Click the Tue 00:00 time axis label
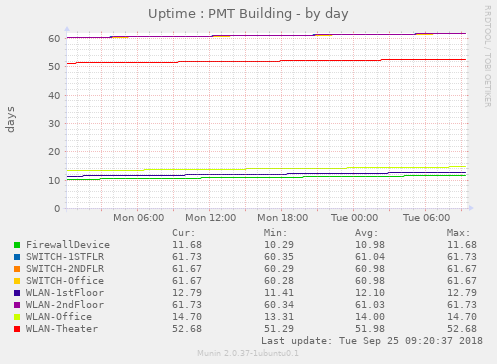 click(x=354, y=218)
